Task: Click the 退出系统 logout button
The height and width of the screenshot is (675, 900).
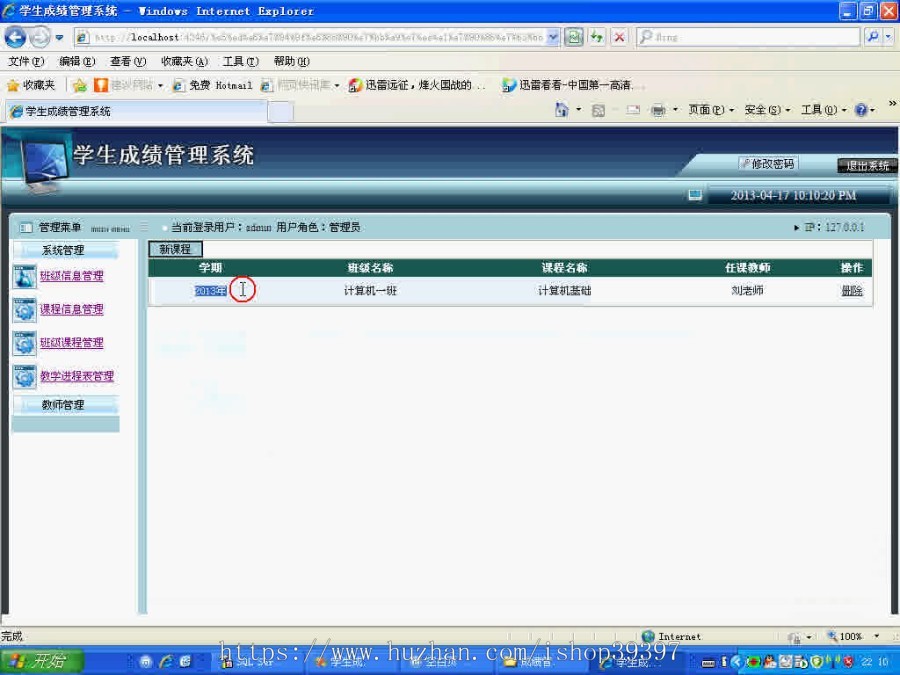Action: point(867,166)
